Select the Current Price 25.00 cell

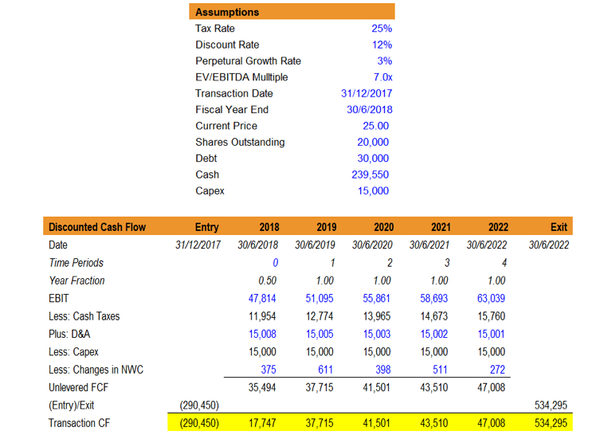coord(376,126)
